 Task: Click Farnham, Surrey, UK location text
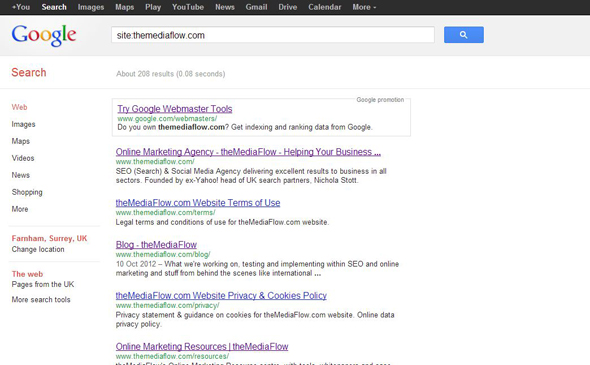(49, 238)
